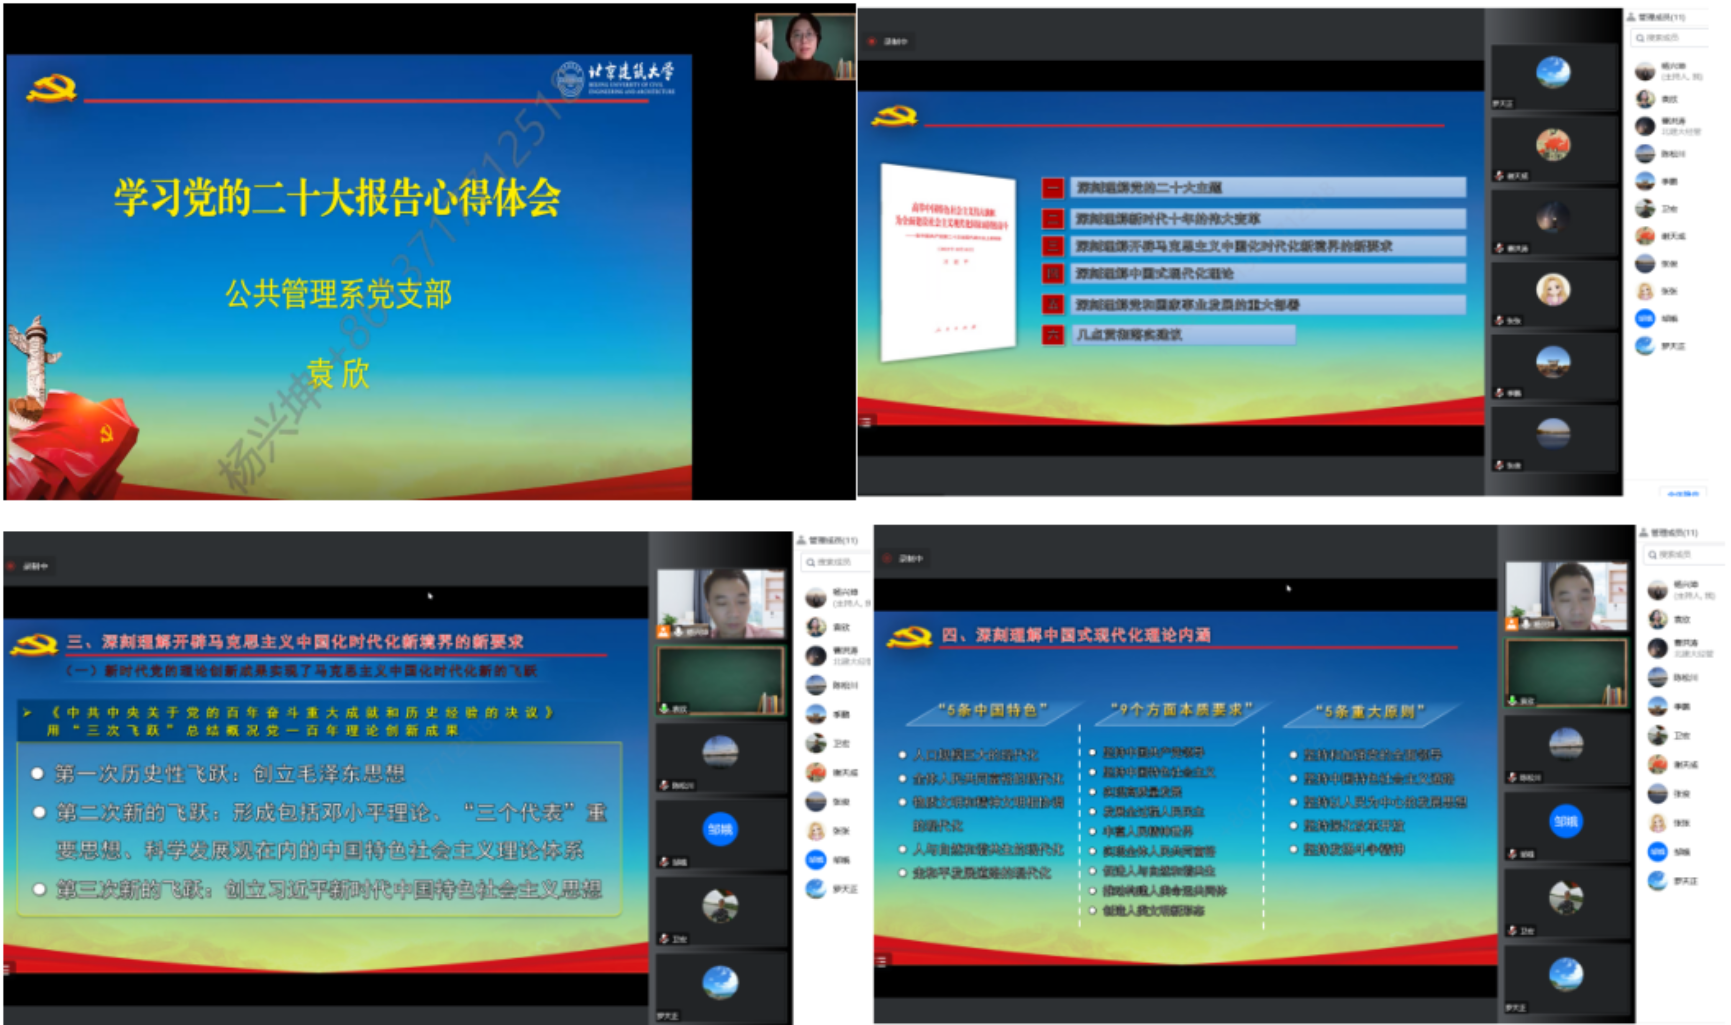Click the mic icon on chalkboard tile, bottom-left meeting
1731x1025 pixels.
click(664, 708)
